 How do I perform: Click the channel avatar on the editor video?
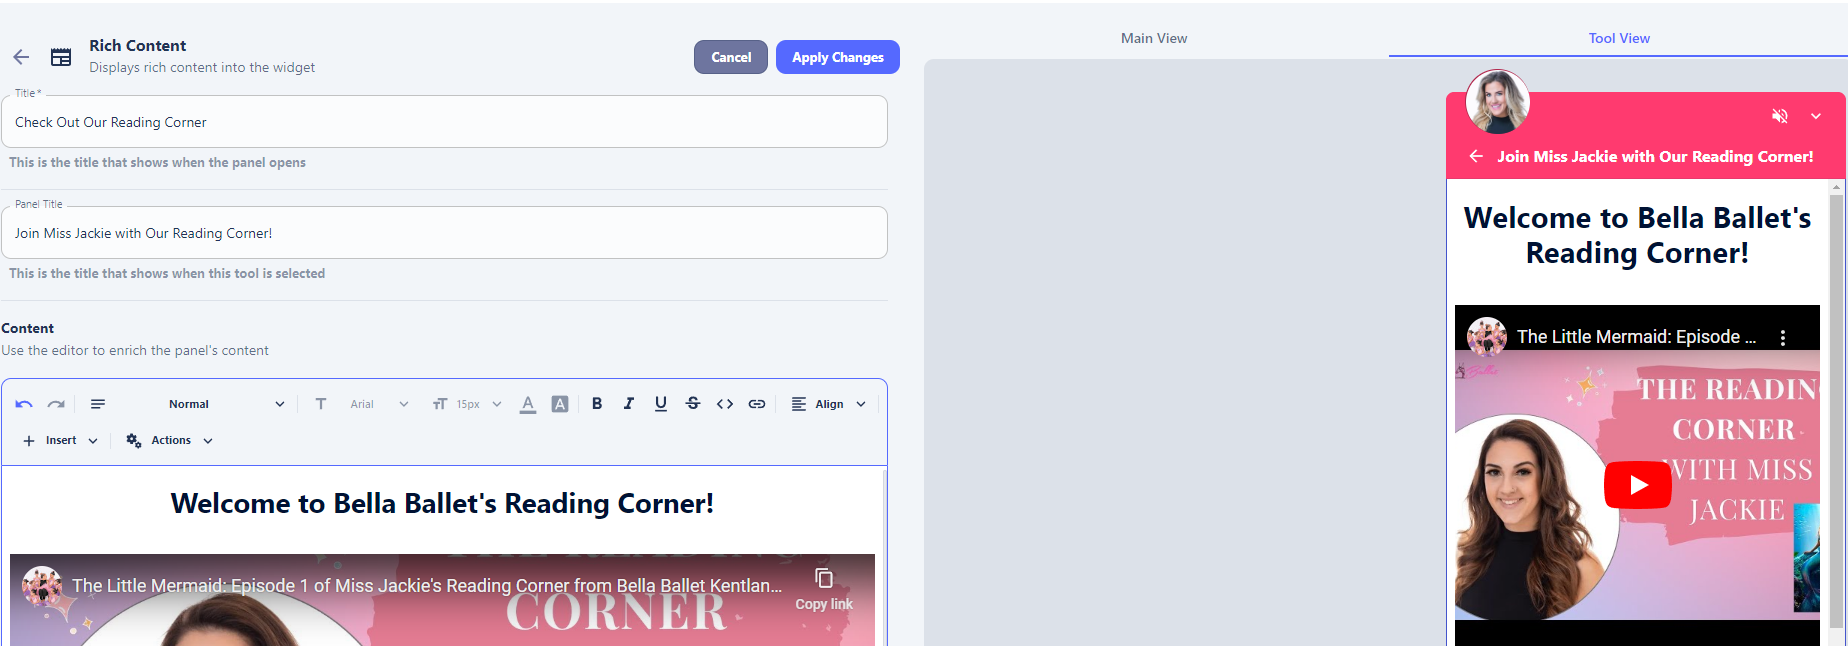[42, 586]
